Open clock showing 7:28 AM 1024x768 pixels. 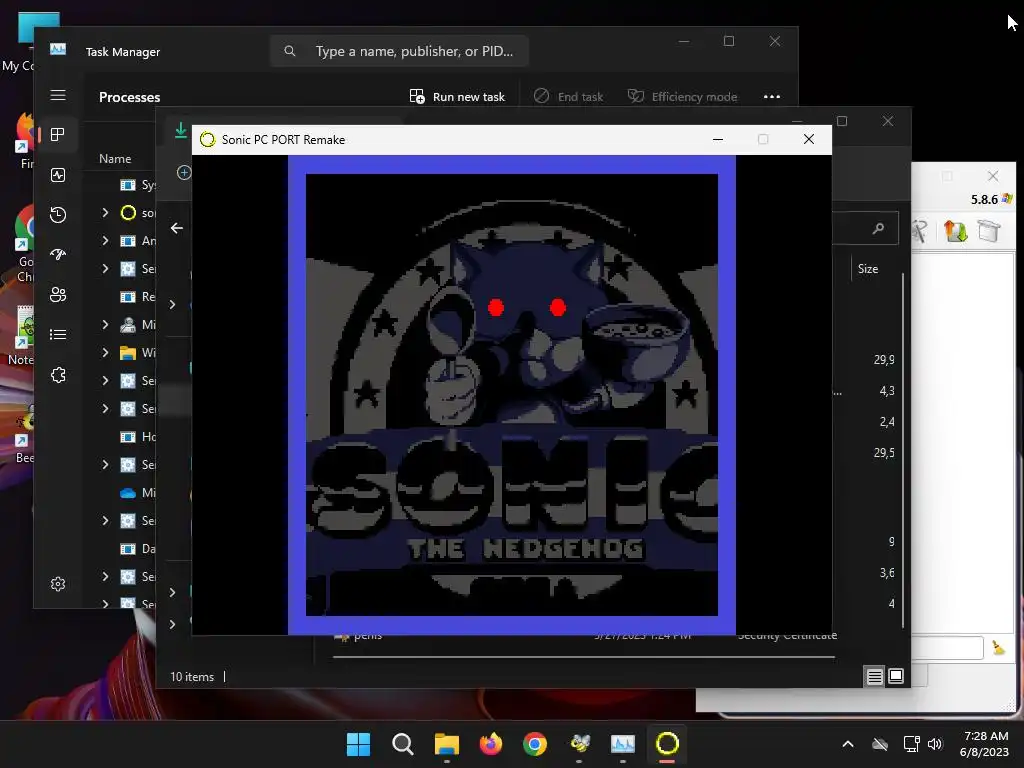[985, 744]
